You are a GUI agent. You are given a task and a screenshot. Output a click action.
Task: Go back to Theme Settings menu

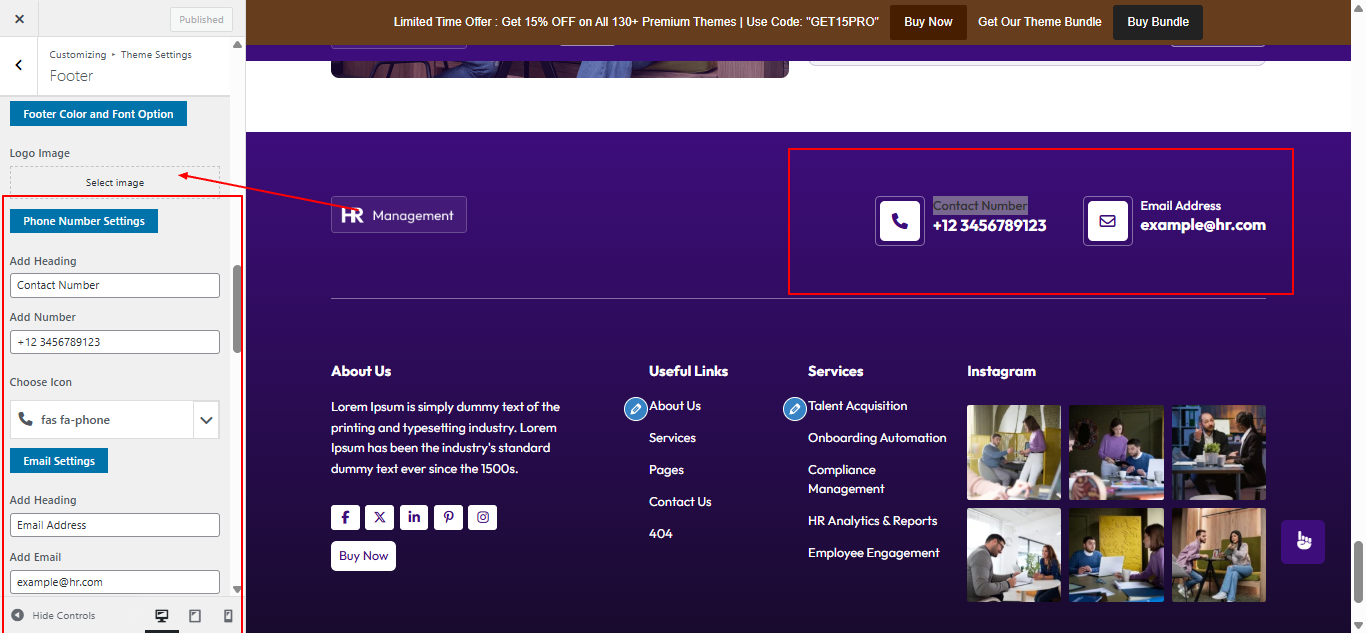[19, 65]
